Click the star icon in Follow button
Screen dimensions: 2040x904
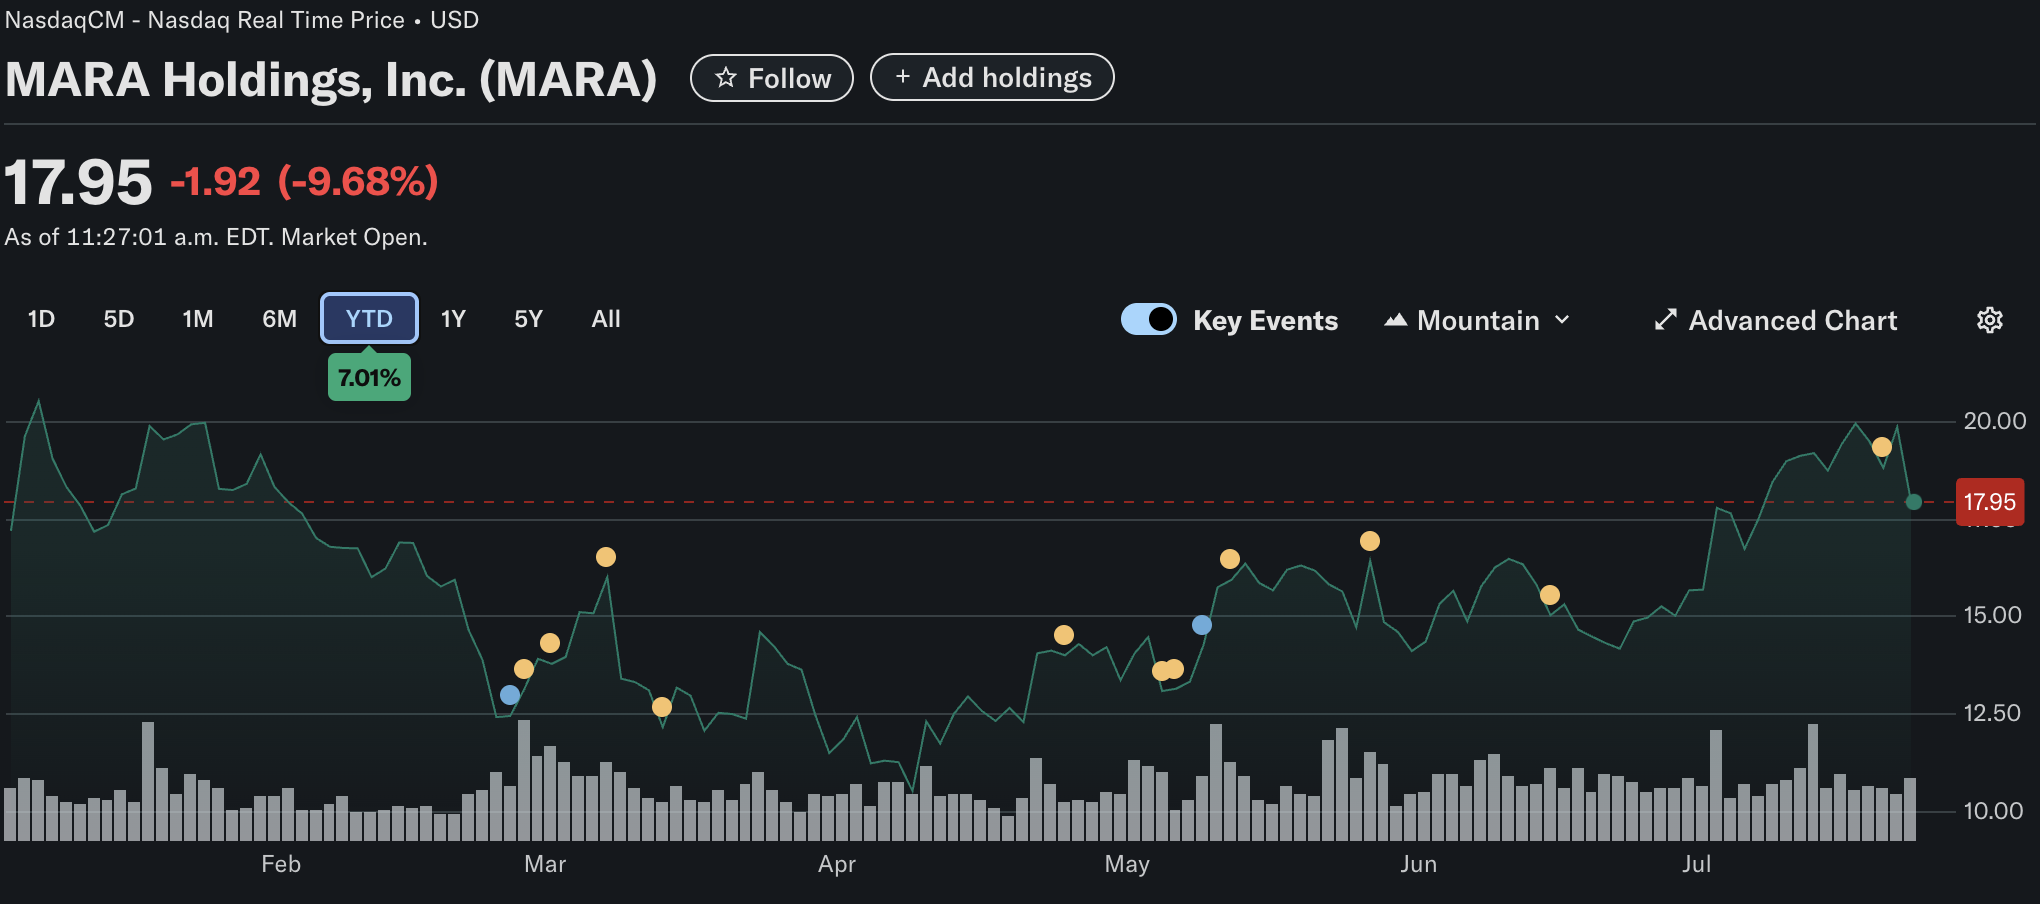click(726, 78)
